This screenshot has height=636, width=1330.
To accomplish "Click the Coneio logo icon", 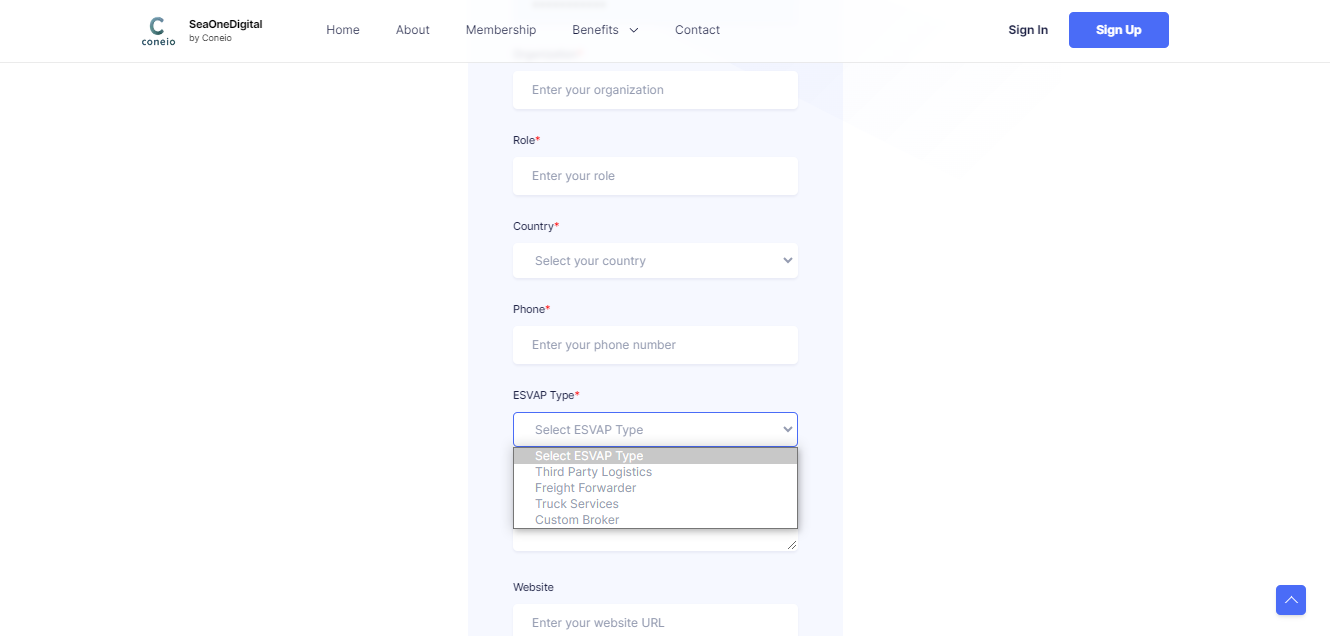I will tap(157, 31).
